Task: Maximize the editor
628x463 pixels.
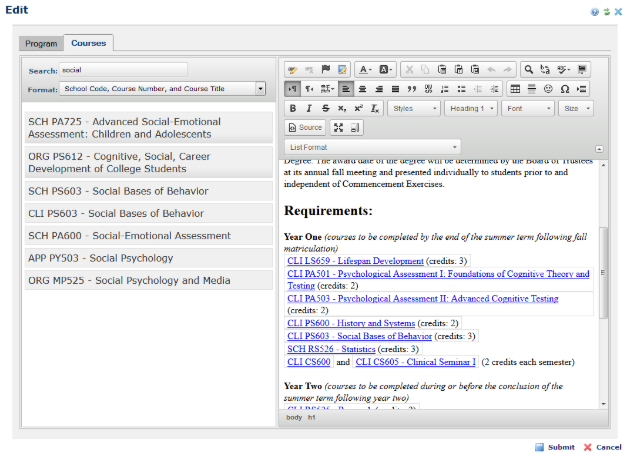Action: [x=338, y=127]
